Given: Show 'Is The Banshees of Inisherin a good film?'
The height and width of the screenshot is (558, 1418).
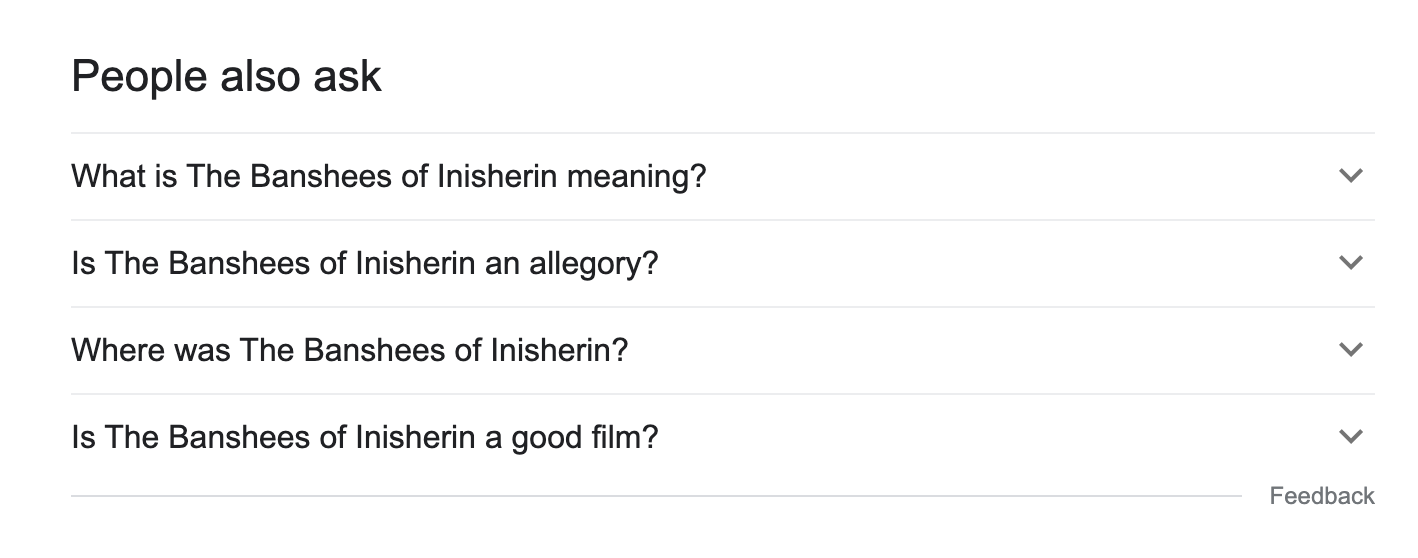Looking at the screenshot, I should (x=365, y=438).
